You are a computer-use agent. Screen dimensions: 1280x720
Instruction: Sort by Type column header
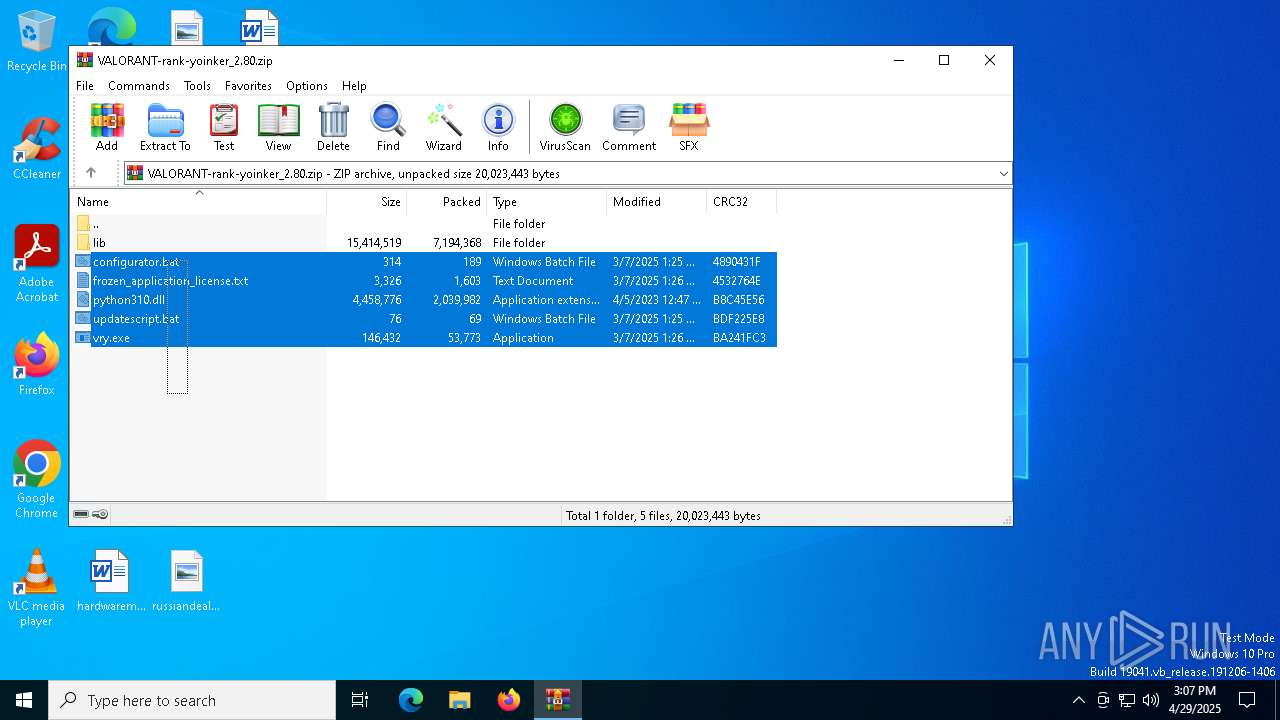click(547, 202)
